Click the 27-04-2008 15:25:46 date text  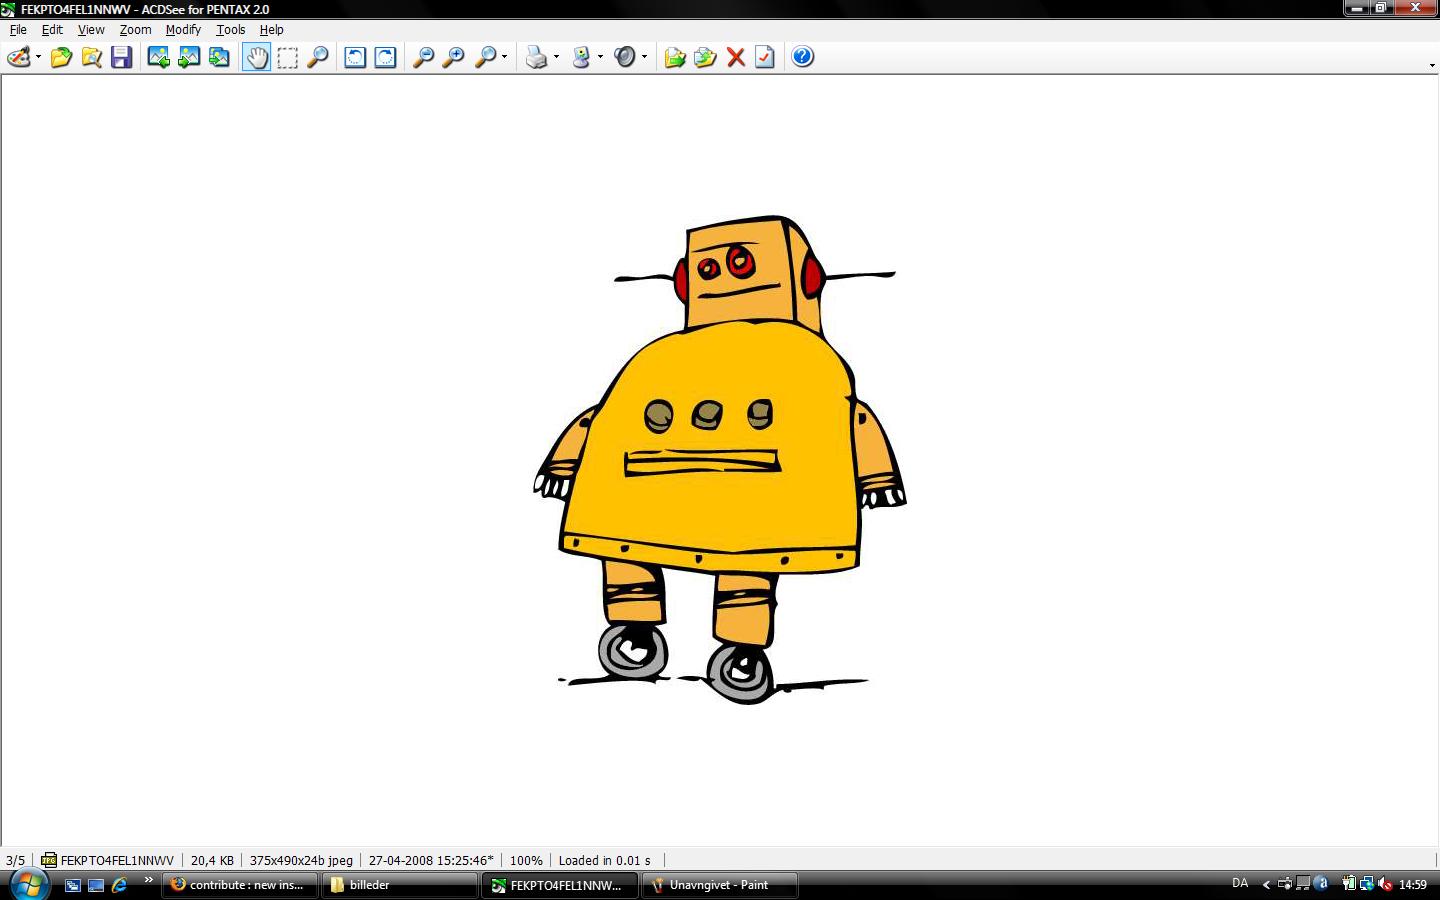coord(431,860)
